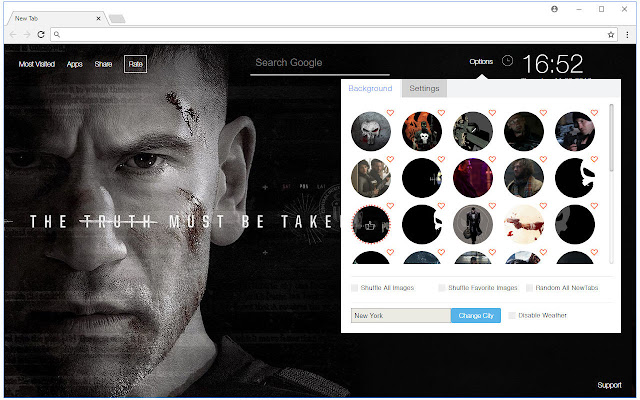Choose the white skull on gray thumbnail
The height and width of the screenshot is (400, 640).
pos(371,131)
